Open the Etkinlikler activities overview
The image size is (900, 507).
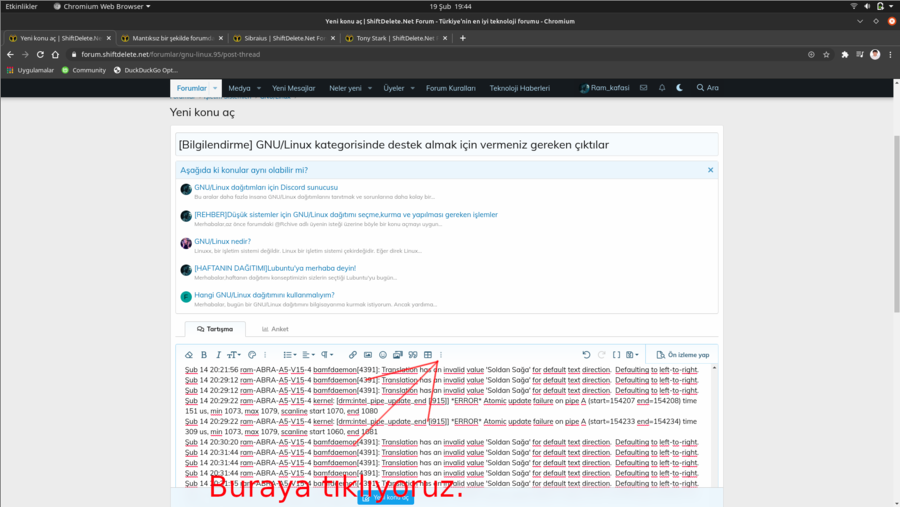click(21, 6)
